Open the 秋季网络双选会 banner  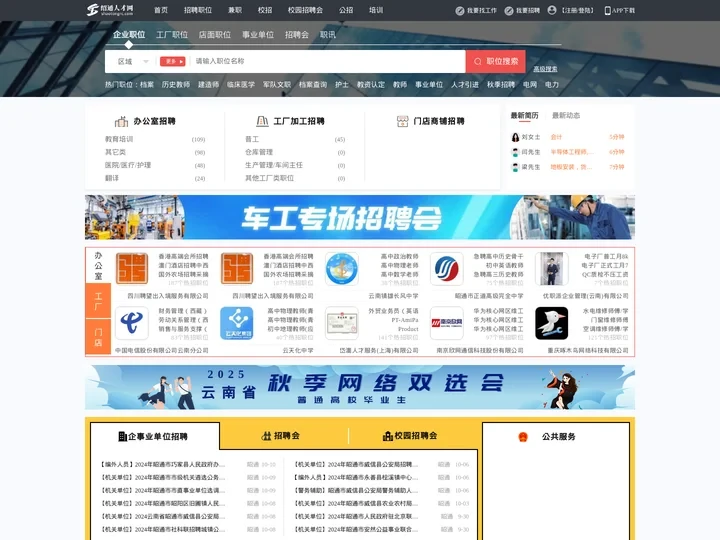click(x=360, y=387)
